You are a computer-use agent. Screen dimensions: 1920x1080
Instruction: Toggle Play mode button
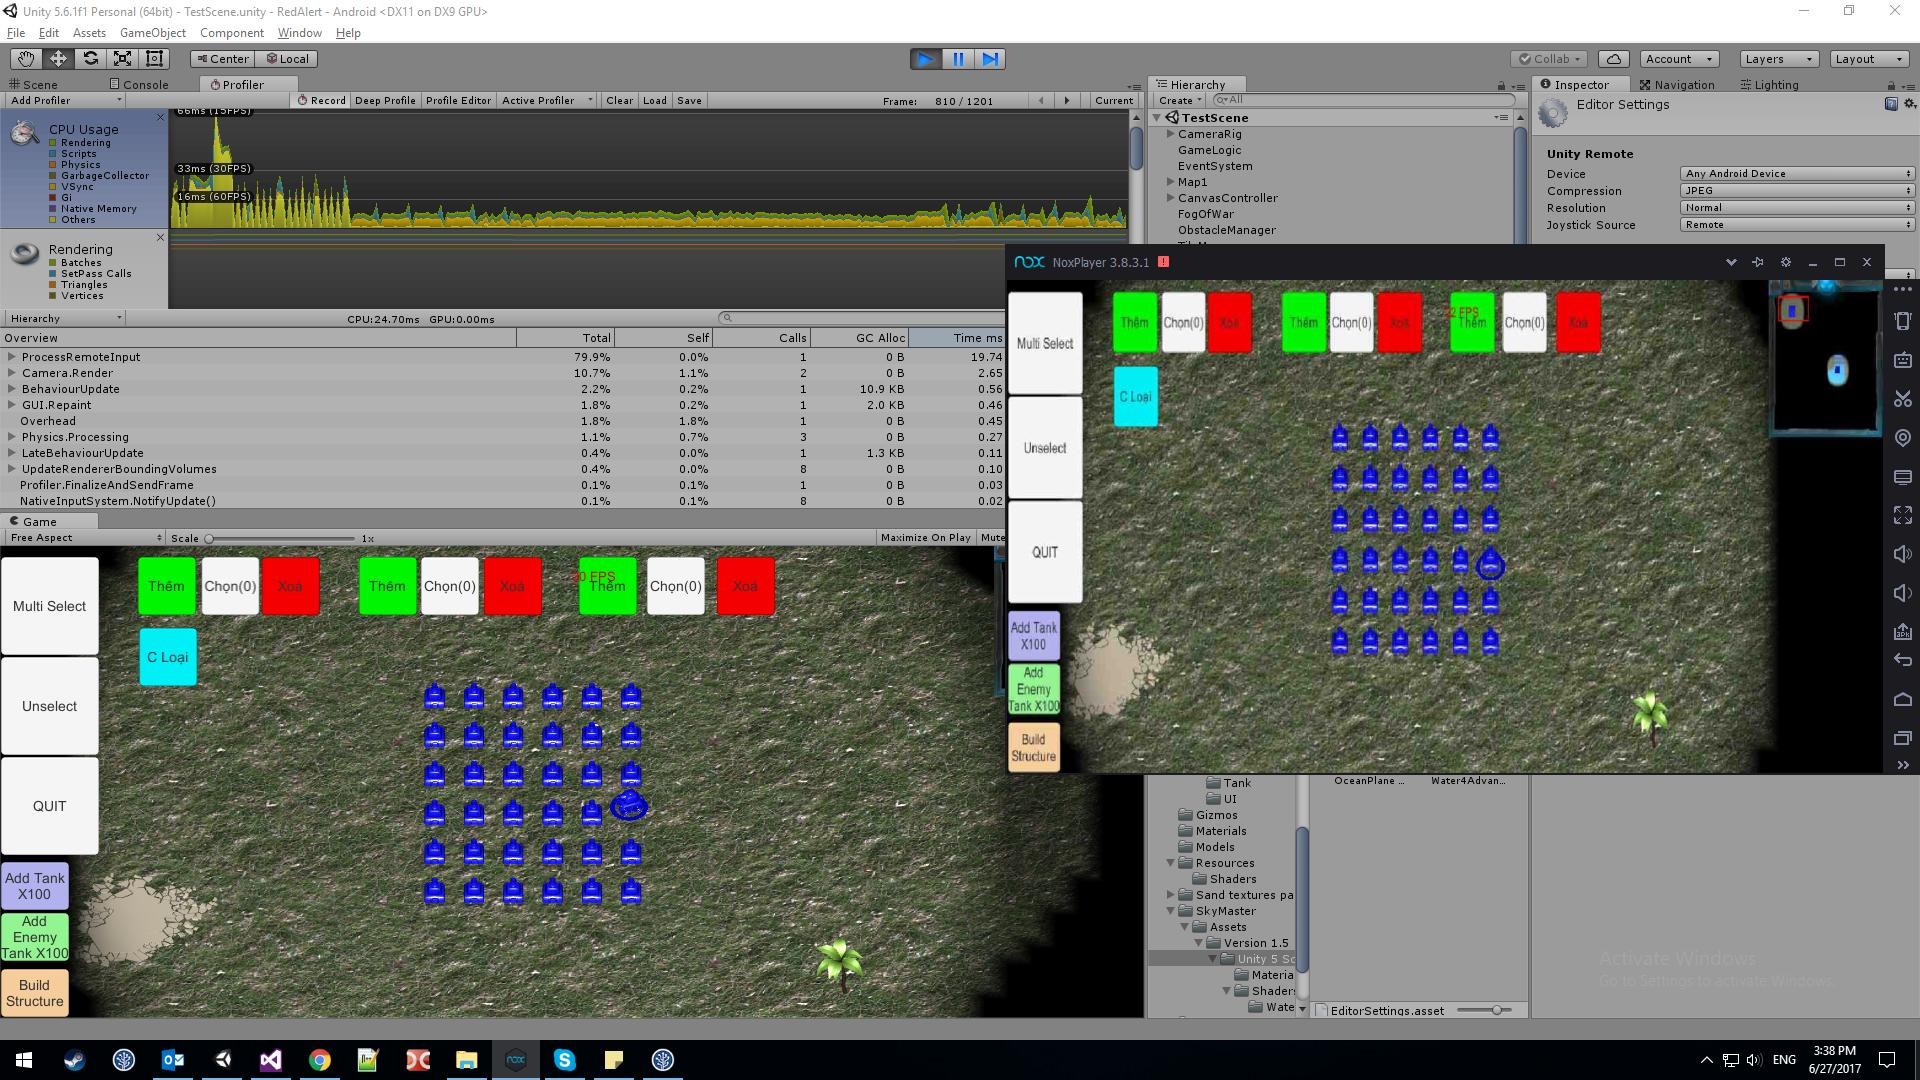tap(926, 59)
